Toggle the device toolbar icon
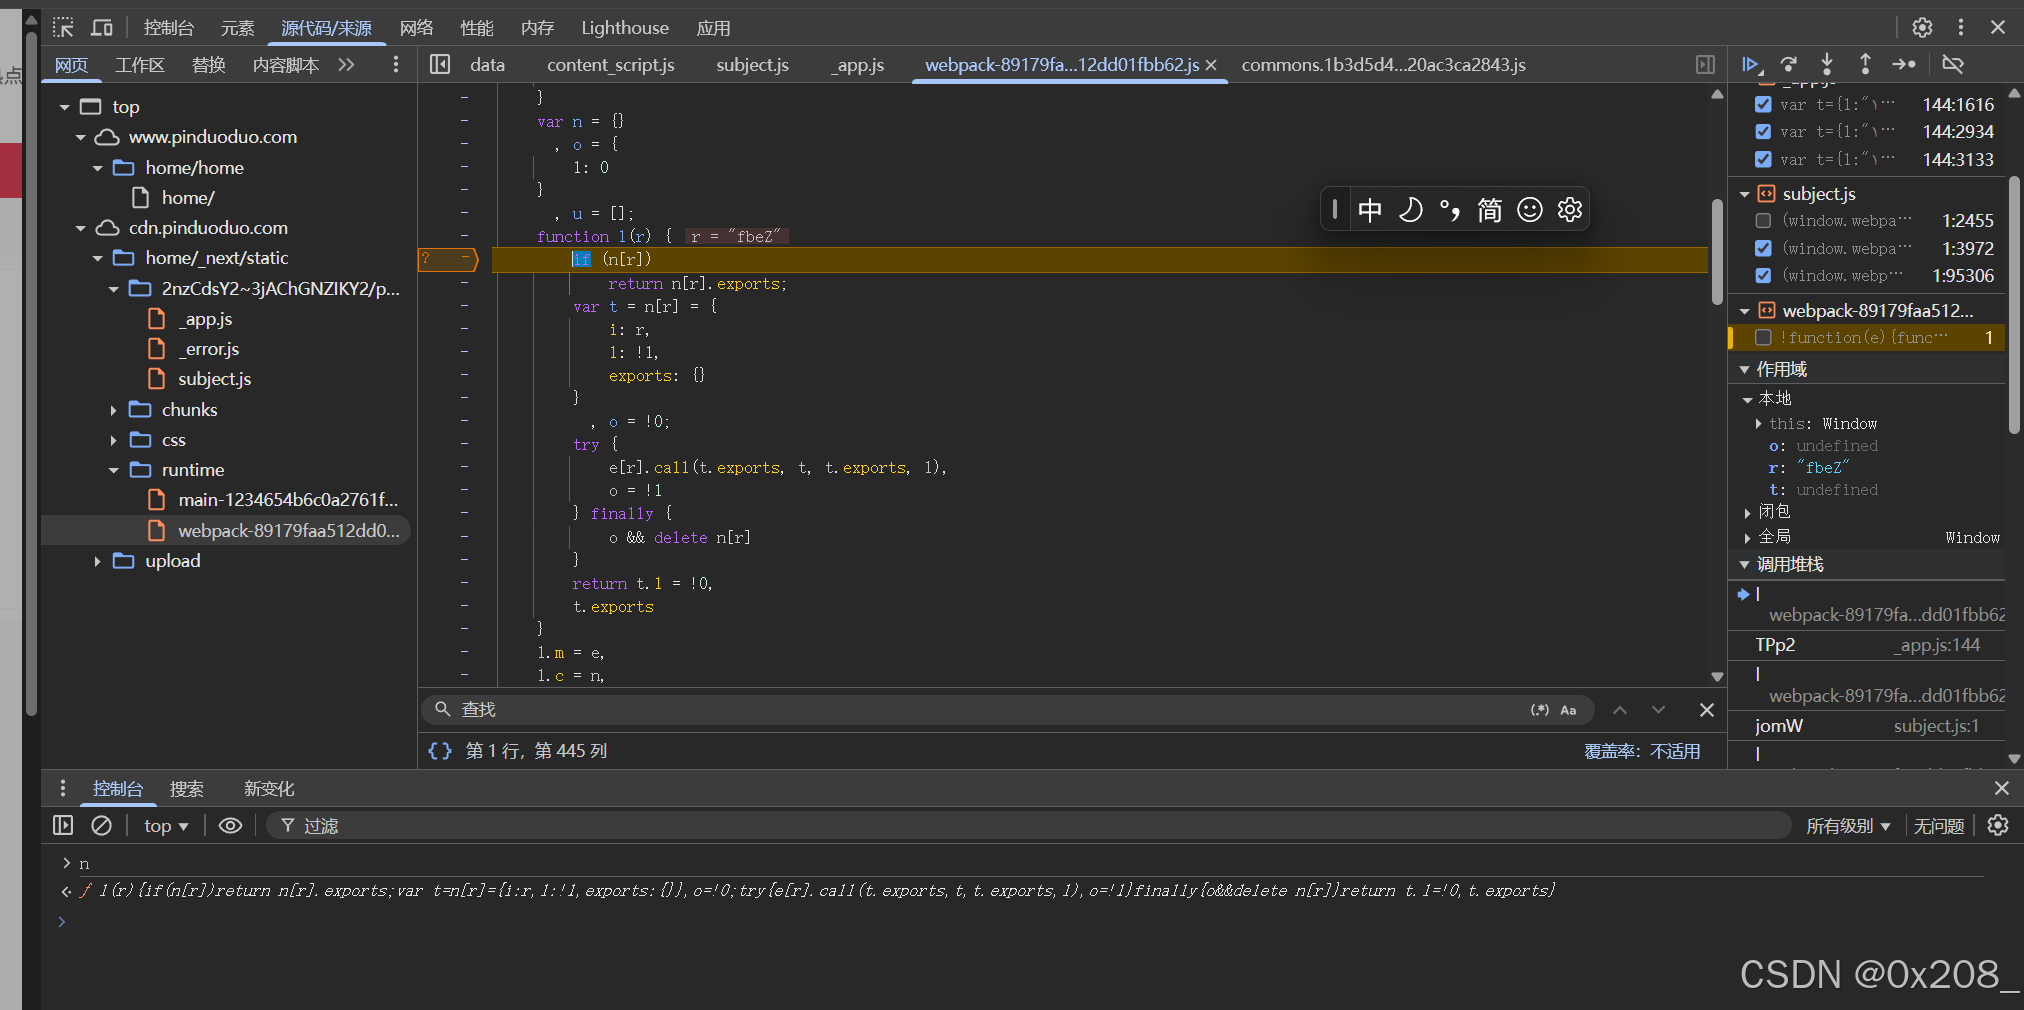 pyautogui.click(x=102, y=27)
